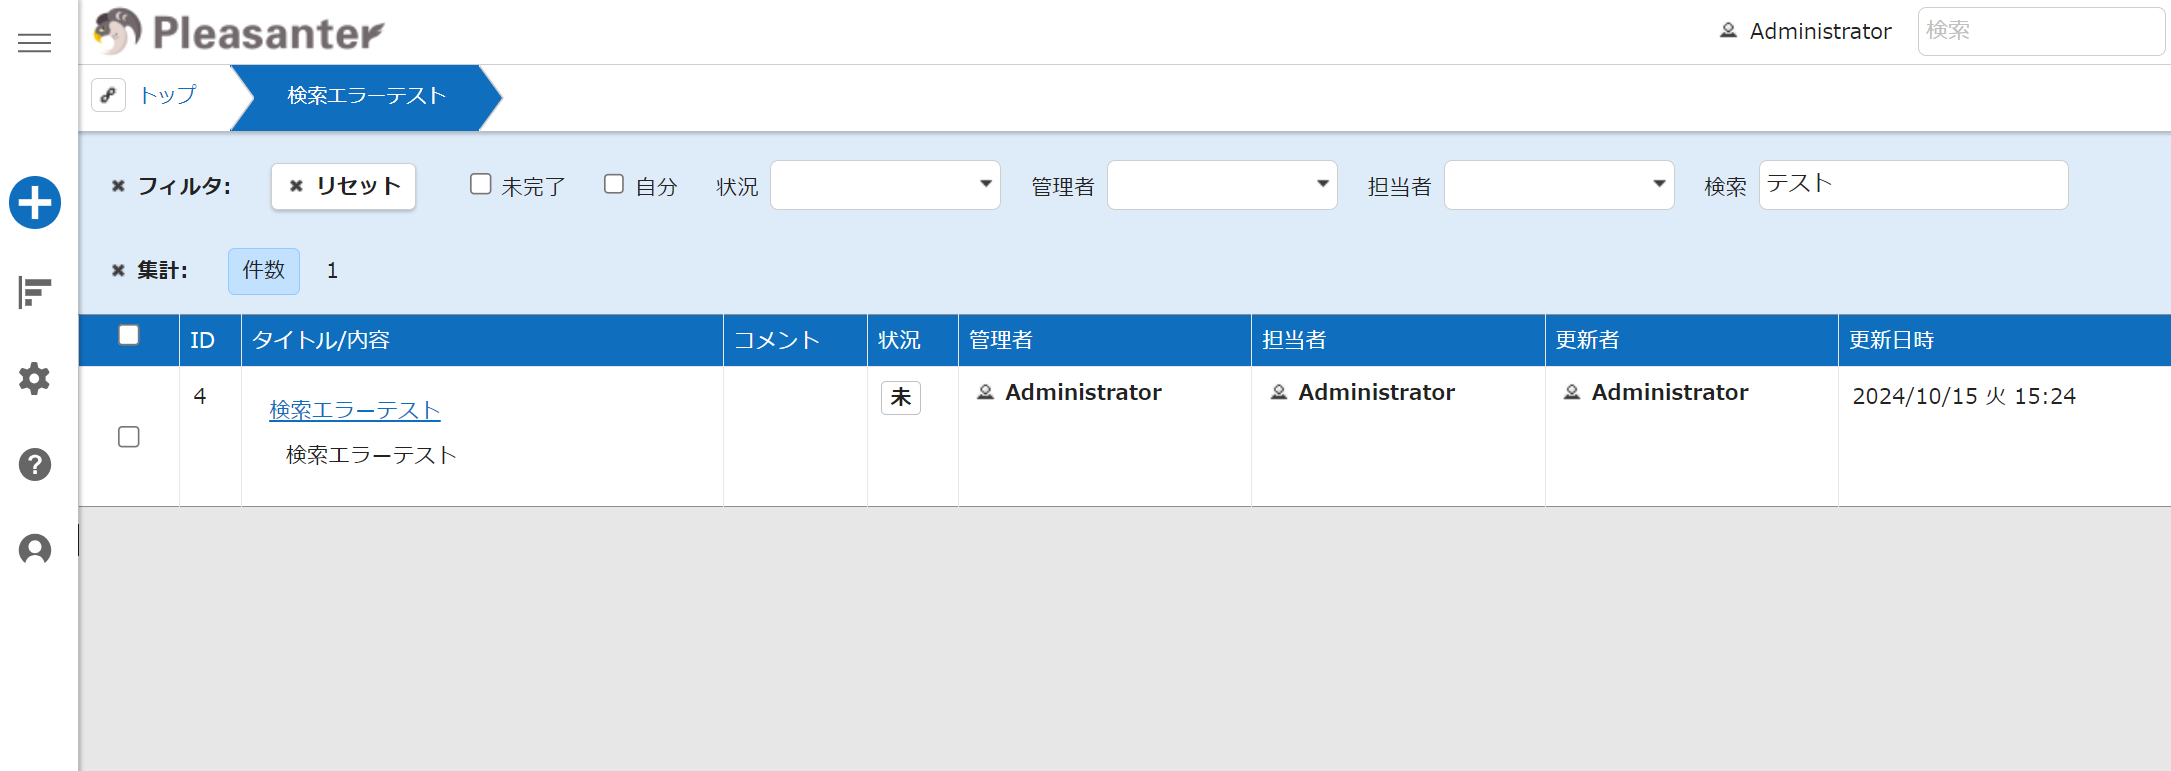Image resolution: width=2171 pixels, height=771 pixels.
Task: Click Administrator in the 管理者 column
Action: tap(1069, 392)
